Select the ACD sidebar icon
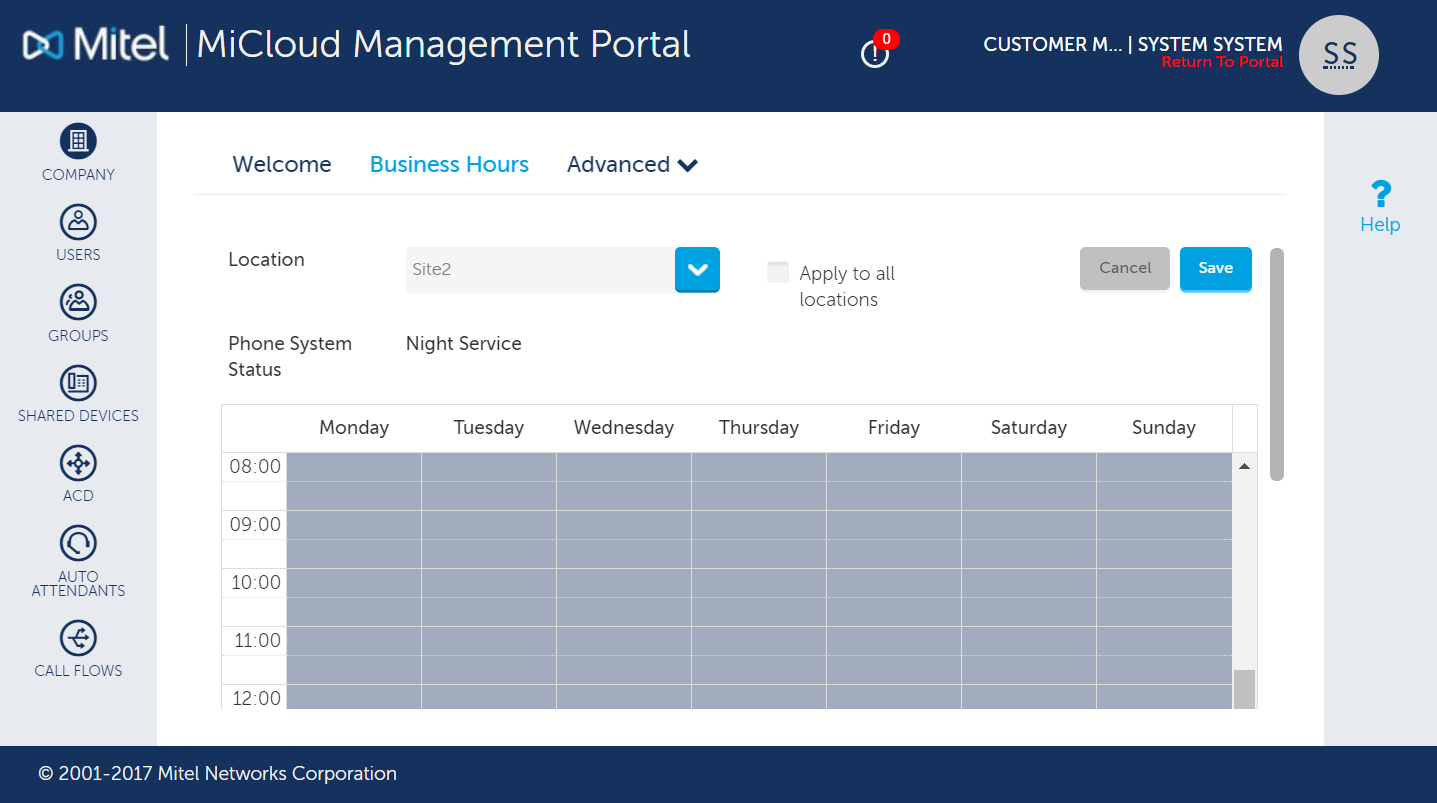The image size is (1437, 803). pyautogui.click(x=78, y=463)
